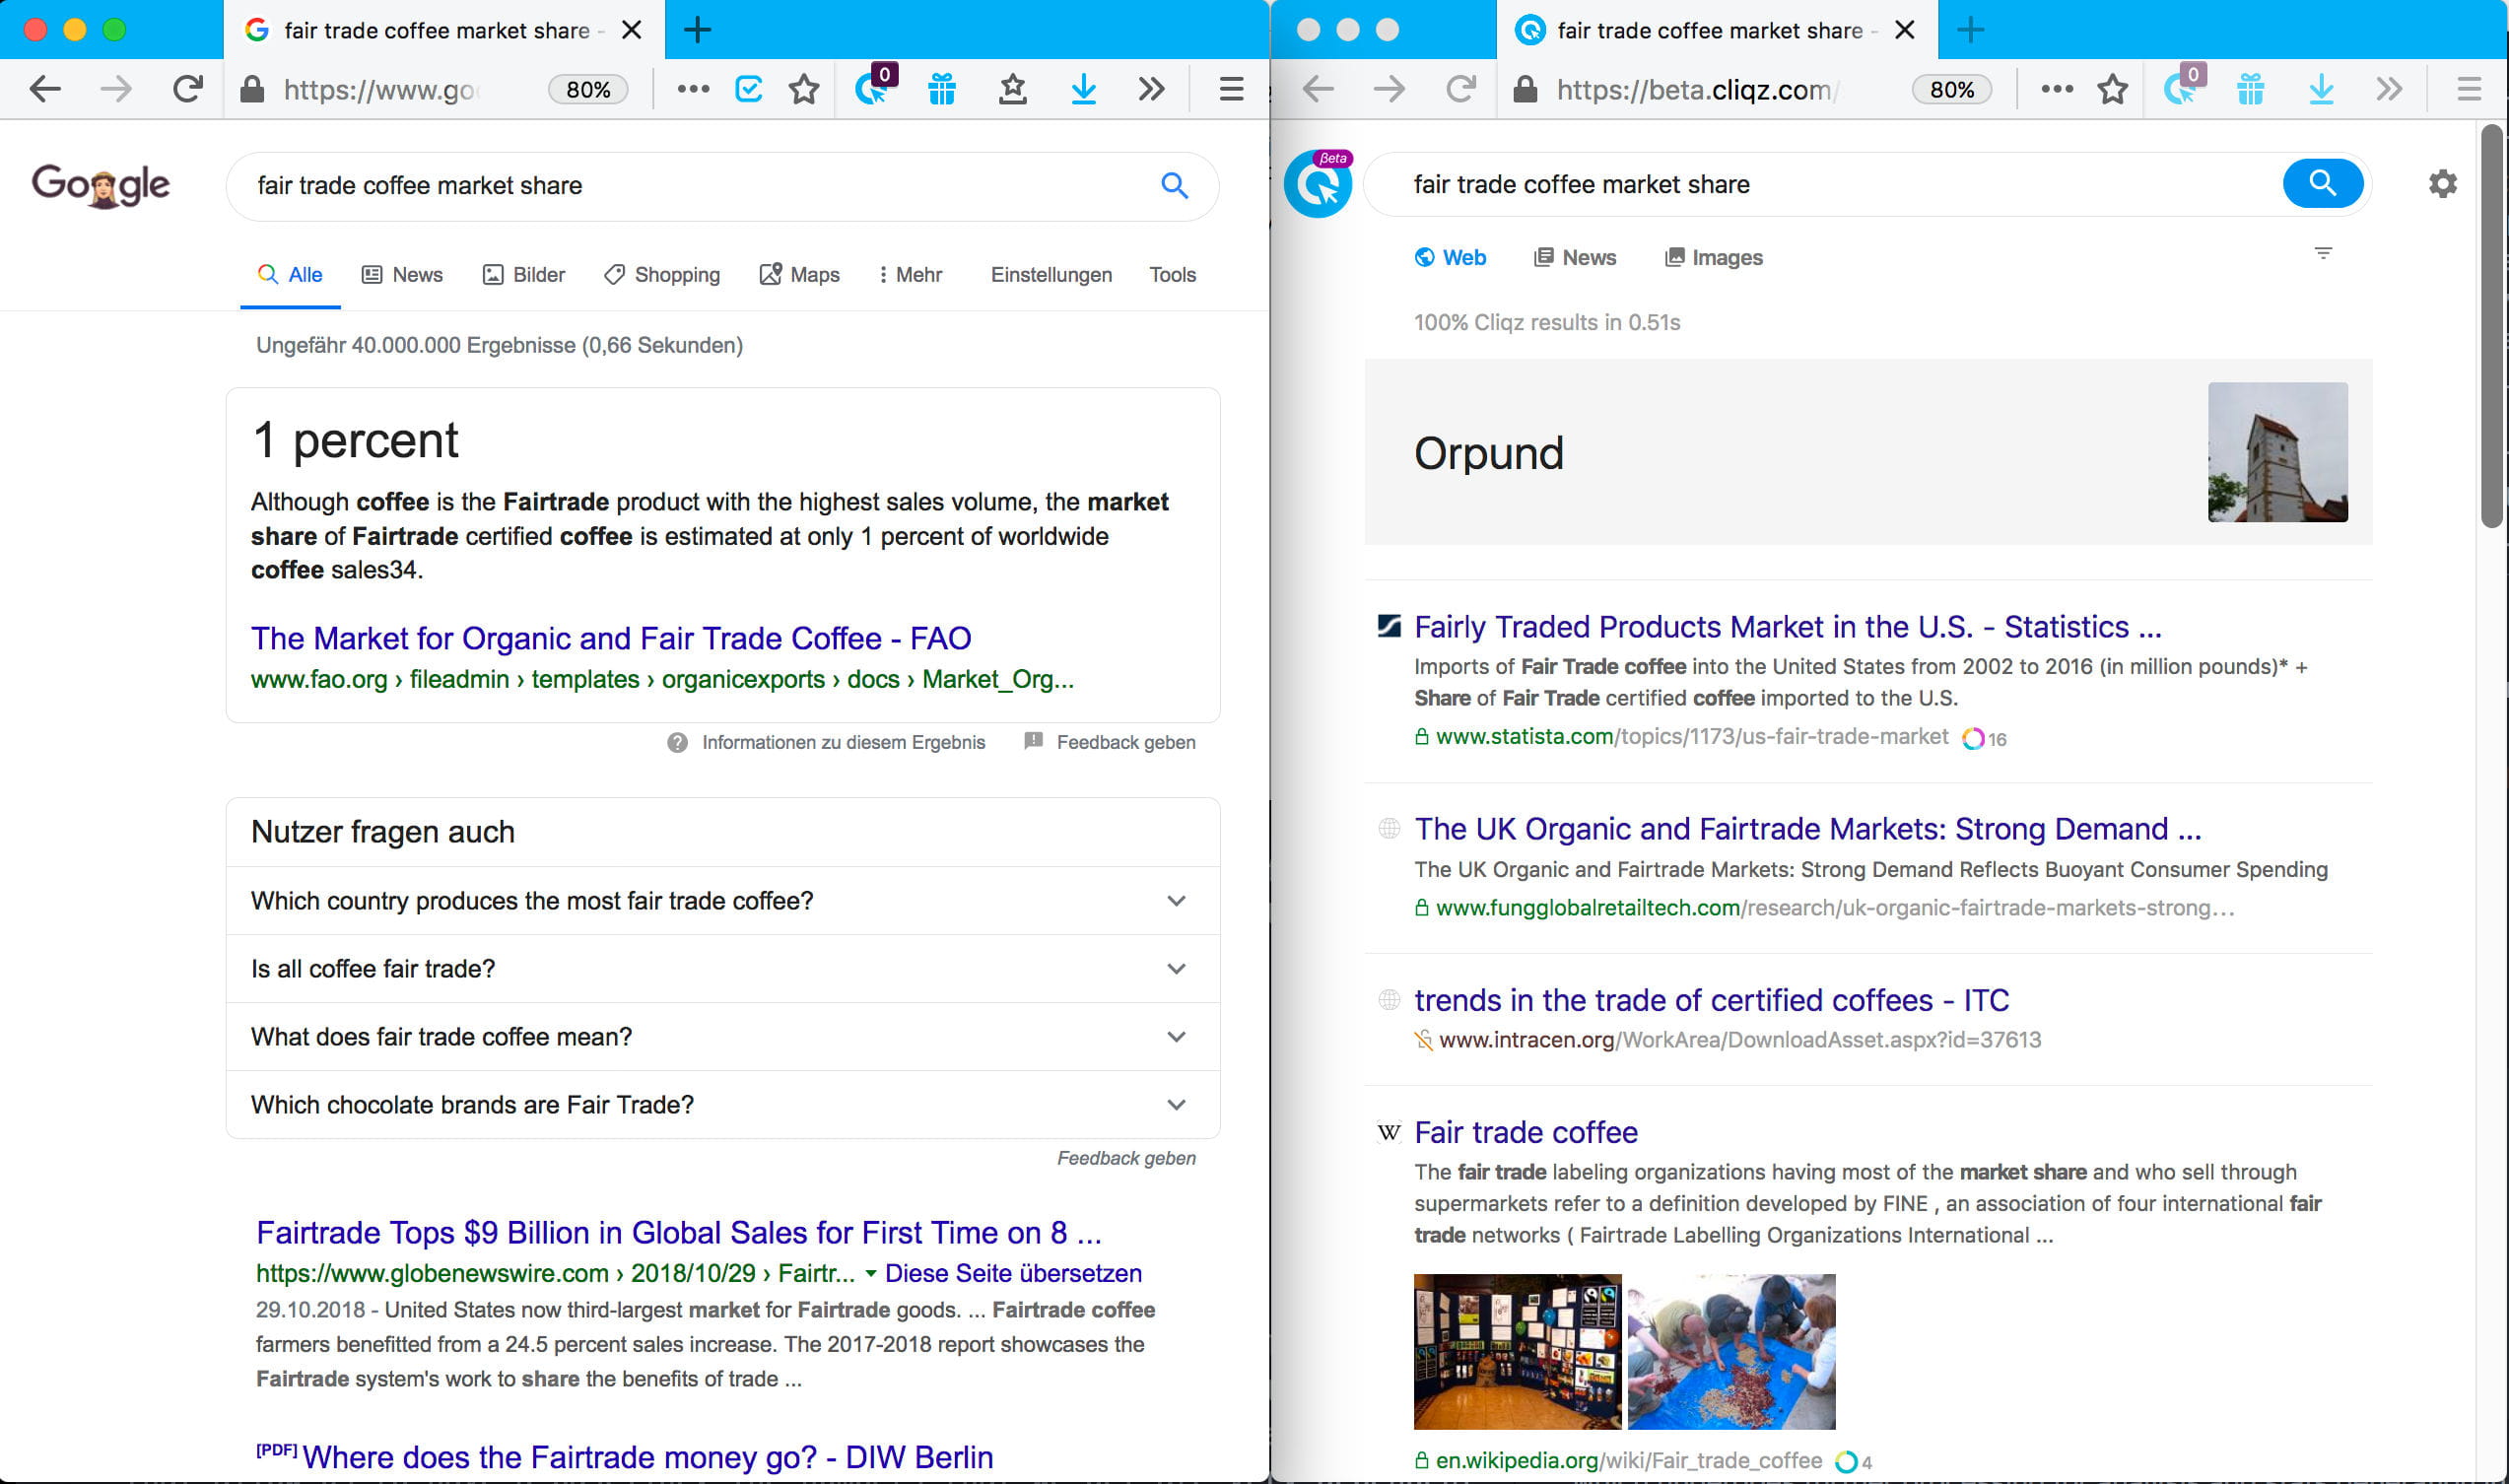
Task: Click the fair trade exhibit photo thumbnail
Action: click(1517, 1351)
